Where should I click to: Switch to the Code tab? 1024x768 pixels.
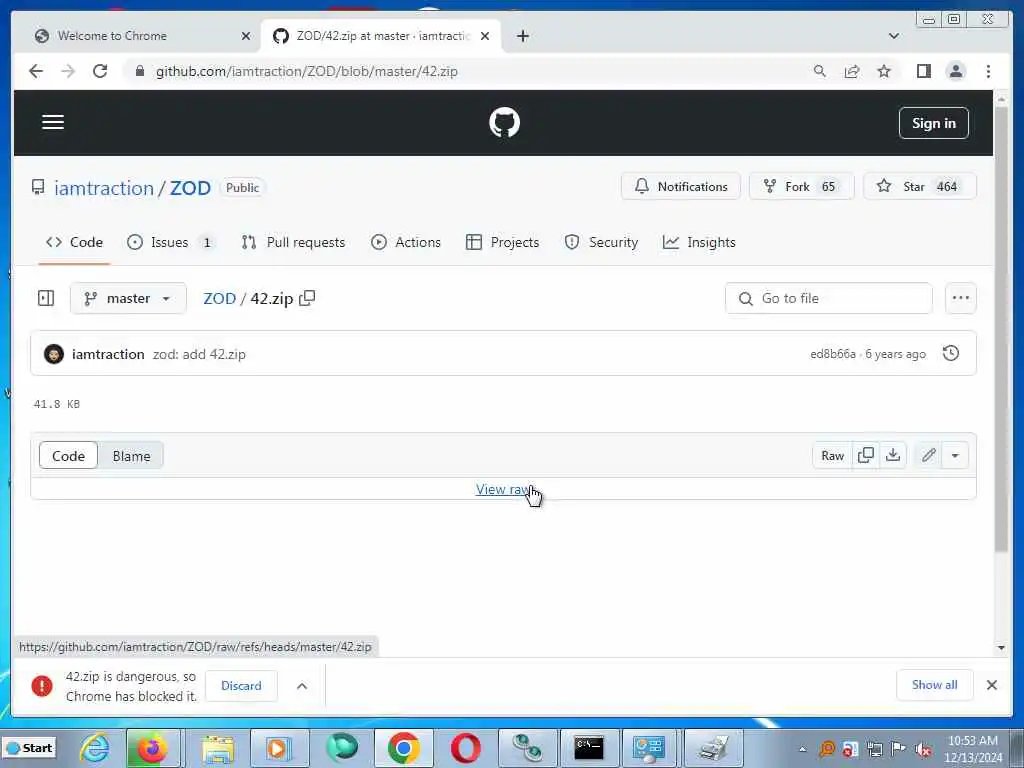pyautogui.click(x=74, y=242)
